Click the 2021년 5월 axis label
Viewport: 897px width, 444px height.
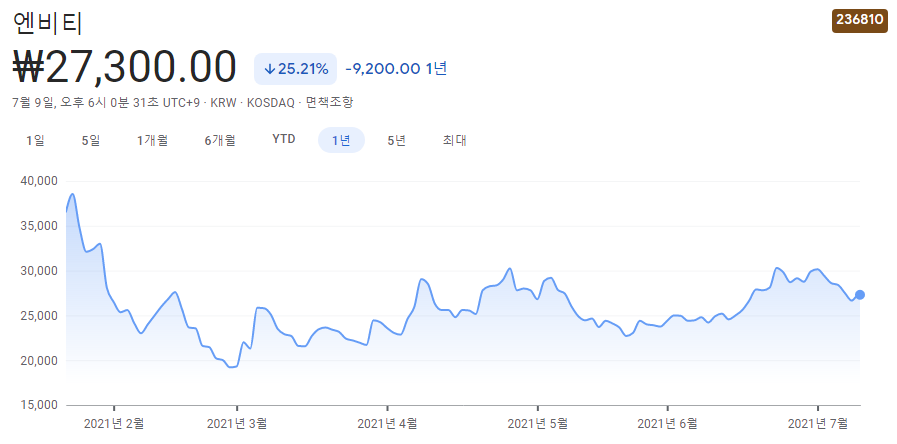pyautogui.click(x=538, y=424)
